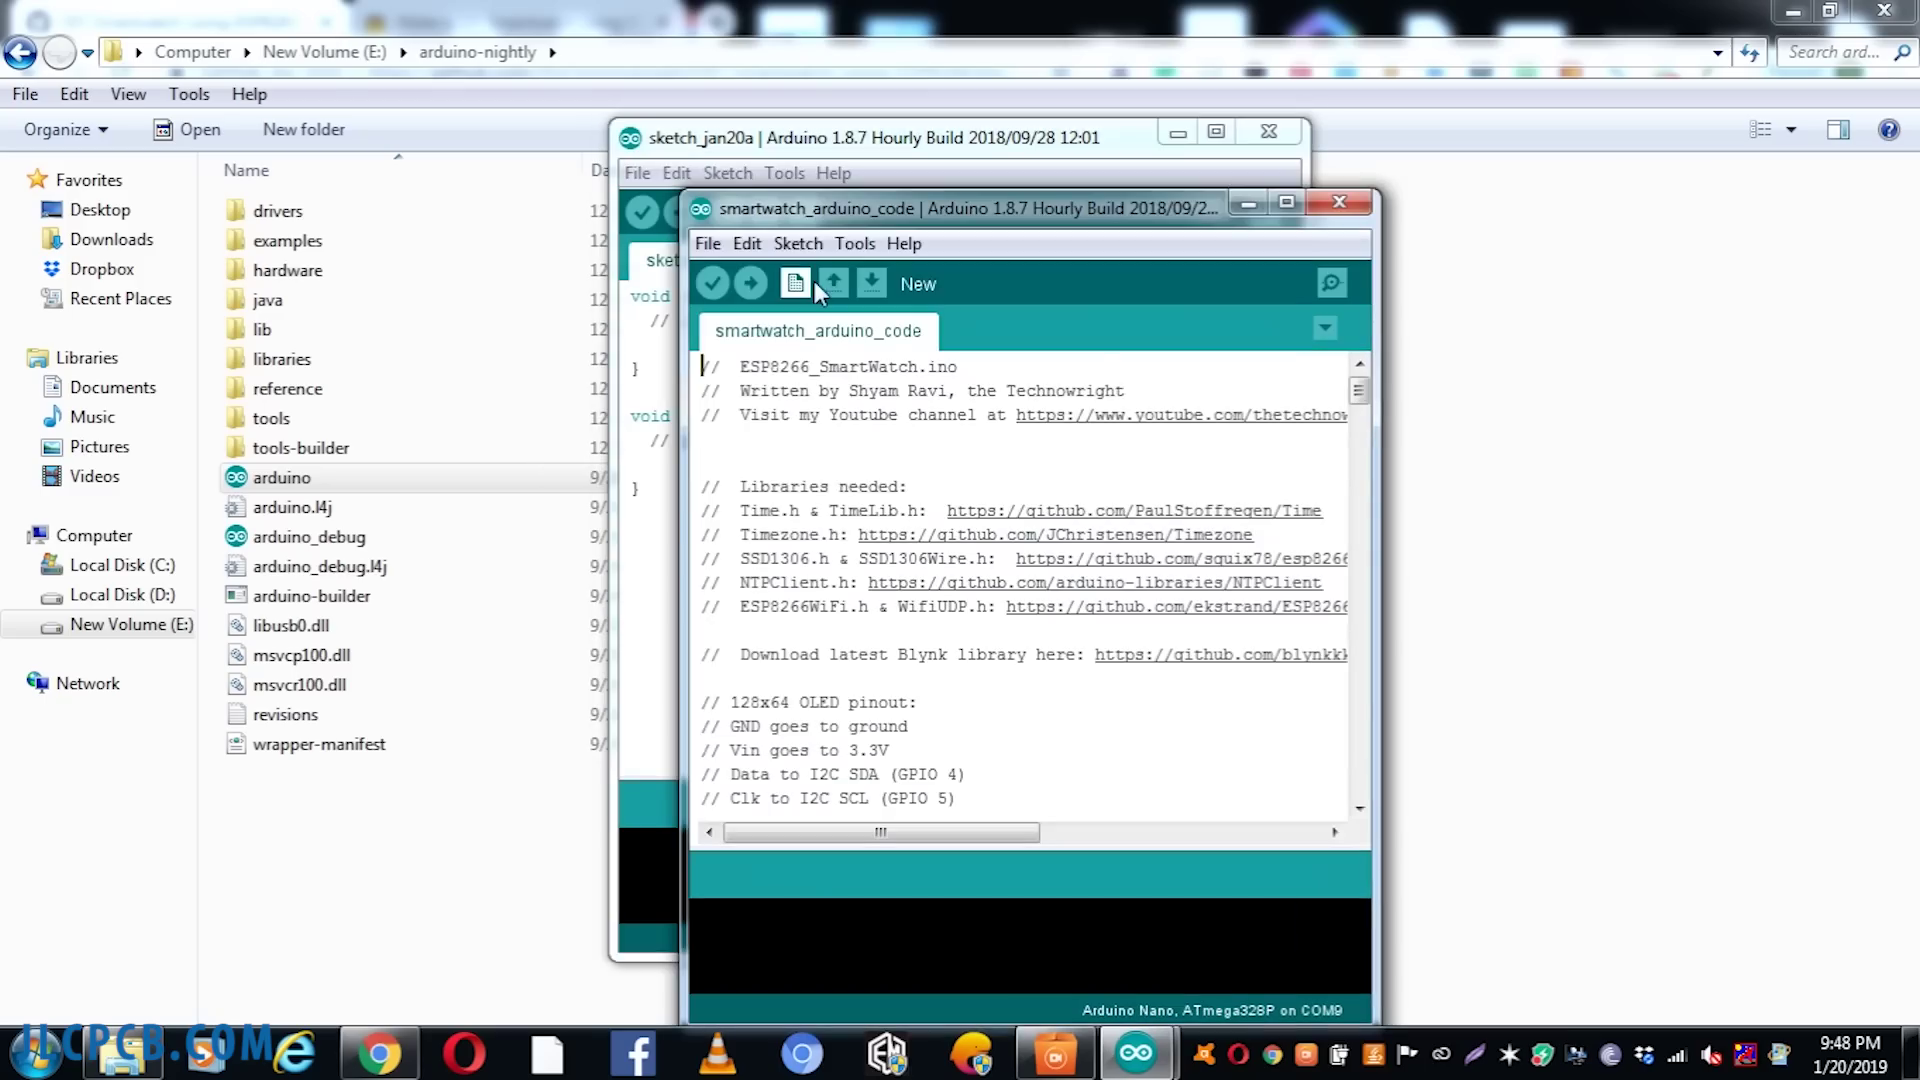Toggle the preview pane button in Explorer
1920x1080 pixels.
click(x=1838, y=130)
